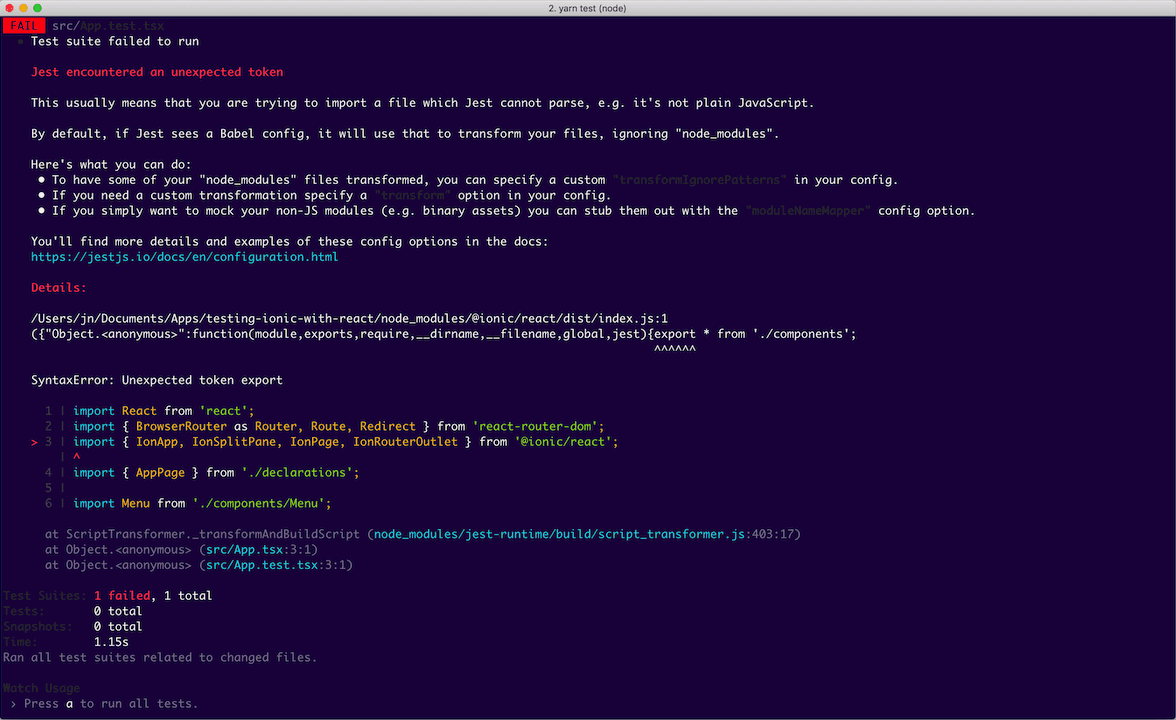Click 'Test suite failed to run' line
The width and height of the screenshot is (1176, 720).
click(115, 41)
